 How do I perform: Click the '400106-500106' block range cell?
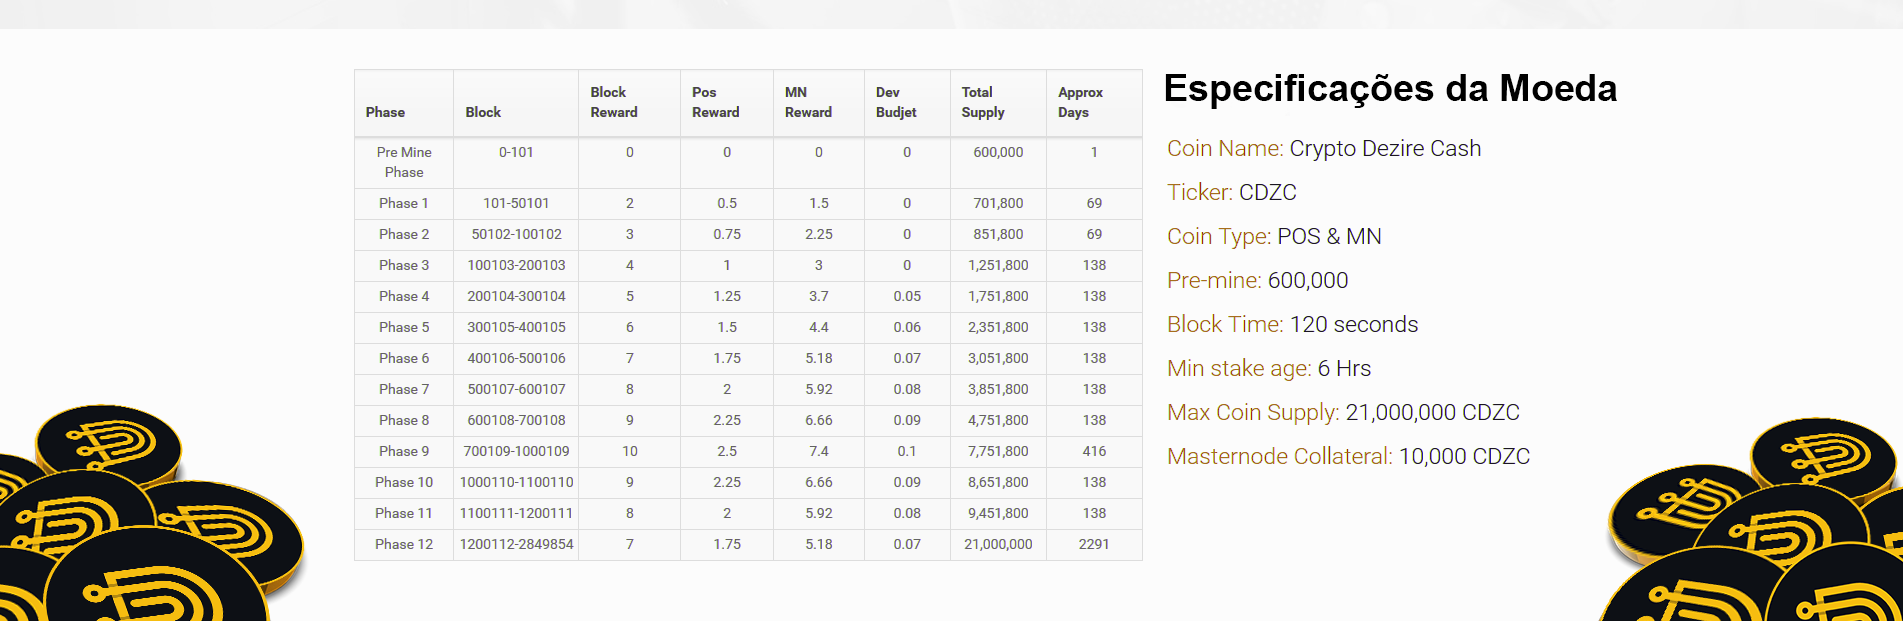516,358
